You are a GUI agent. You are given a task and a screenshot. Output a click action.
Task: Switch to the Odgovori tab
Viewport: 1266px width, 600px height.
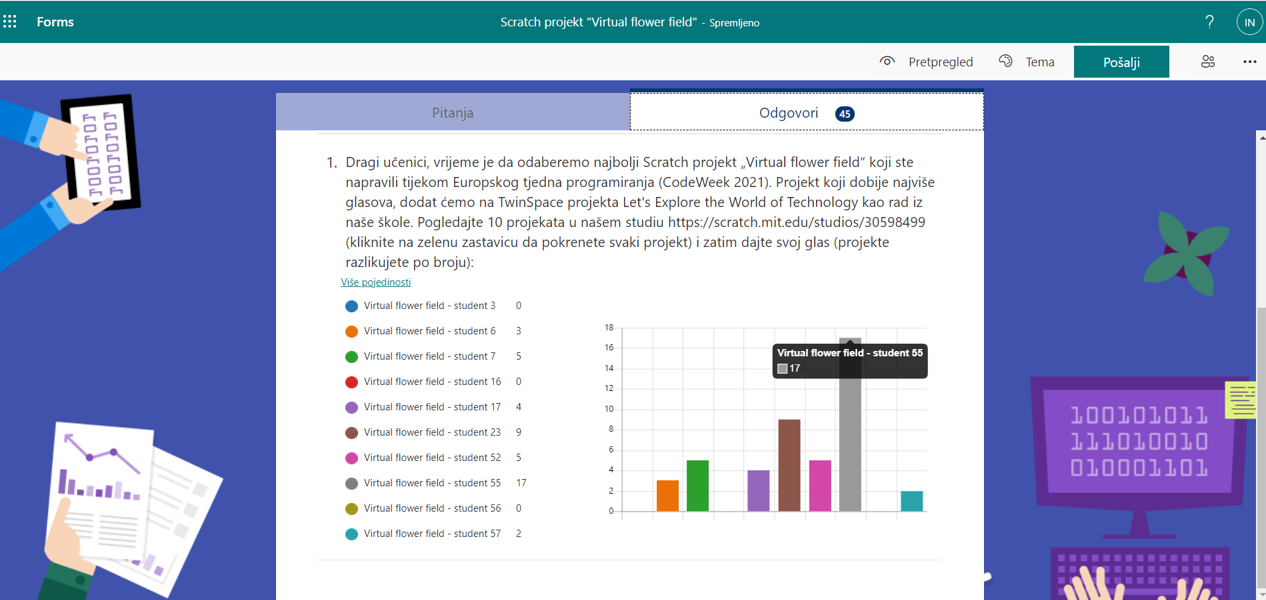[806, 112]
